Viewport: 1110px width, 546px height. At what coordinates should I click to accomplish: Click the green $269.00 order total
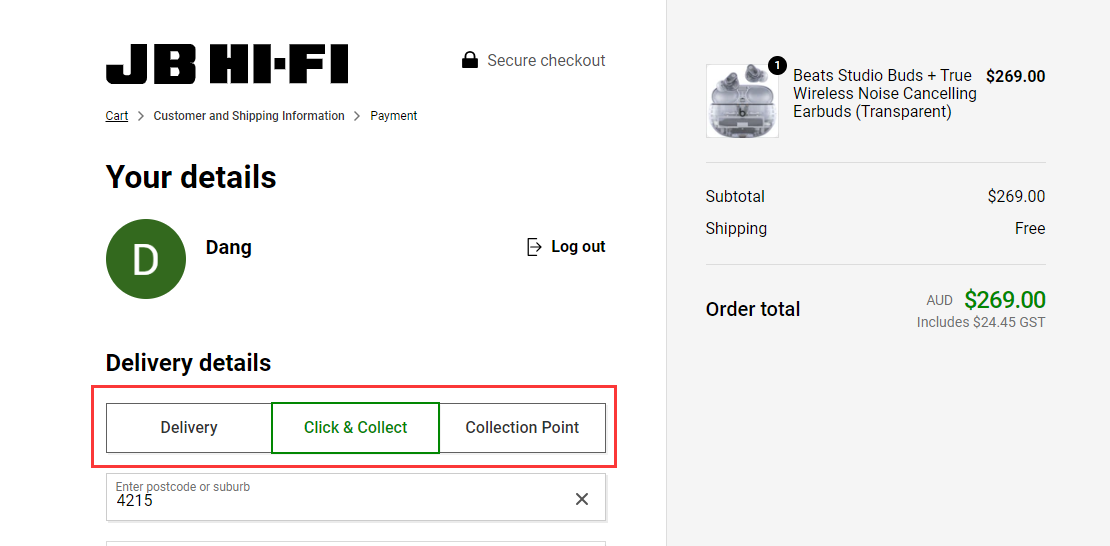(x=1005, y=300)
